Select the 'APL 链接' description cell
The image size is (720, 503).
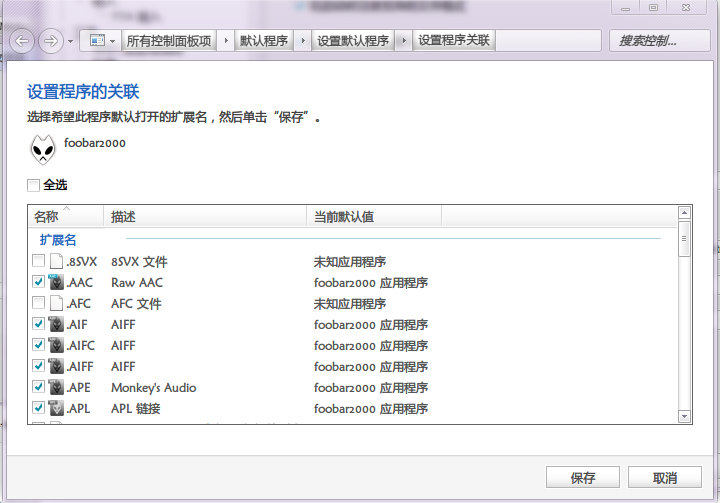coord(135,408)
